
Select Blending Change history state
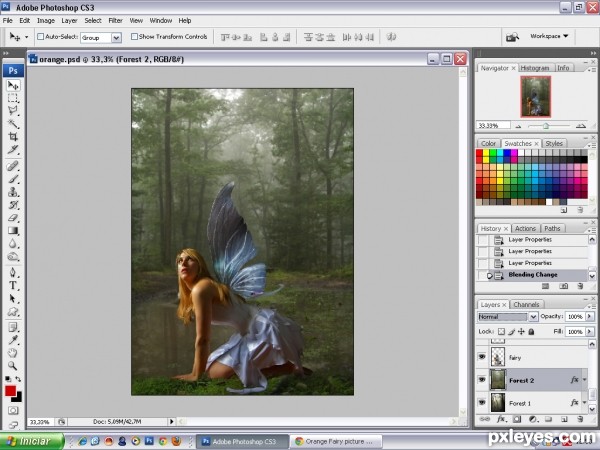pyautogui.click(x=533, y=275)
